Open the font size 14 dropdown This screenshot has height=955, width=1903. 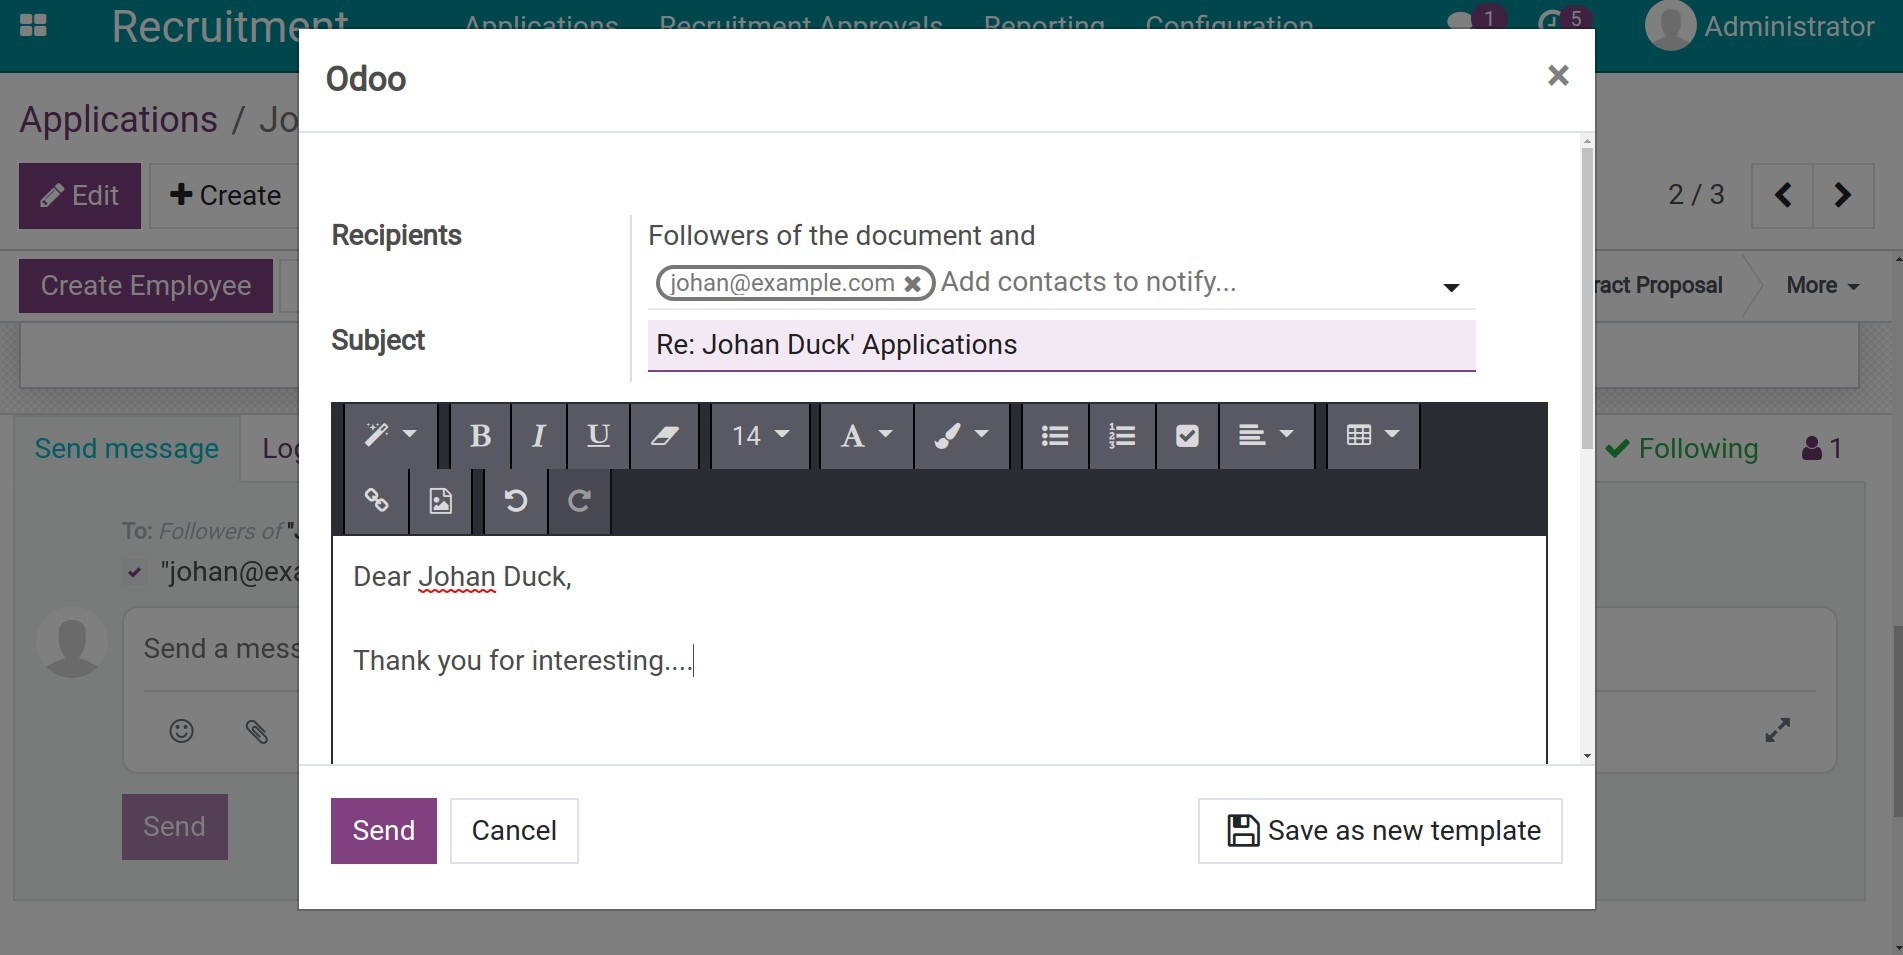click(759, 436)
